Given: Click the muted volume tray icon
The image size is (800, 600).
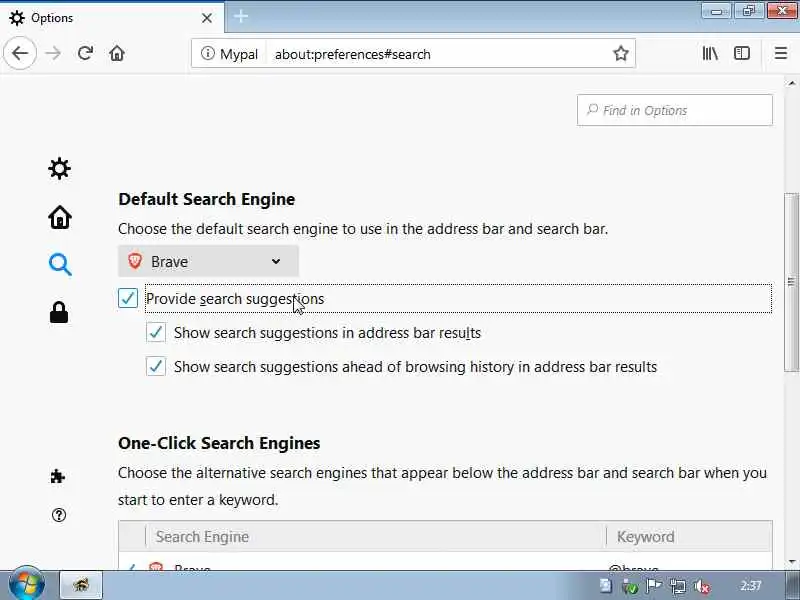Looking at the screenshot, I should (x=702, y=586).
